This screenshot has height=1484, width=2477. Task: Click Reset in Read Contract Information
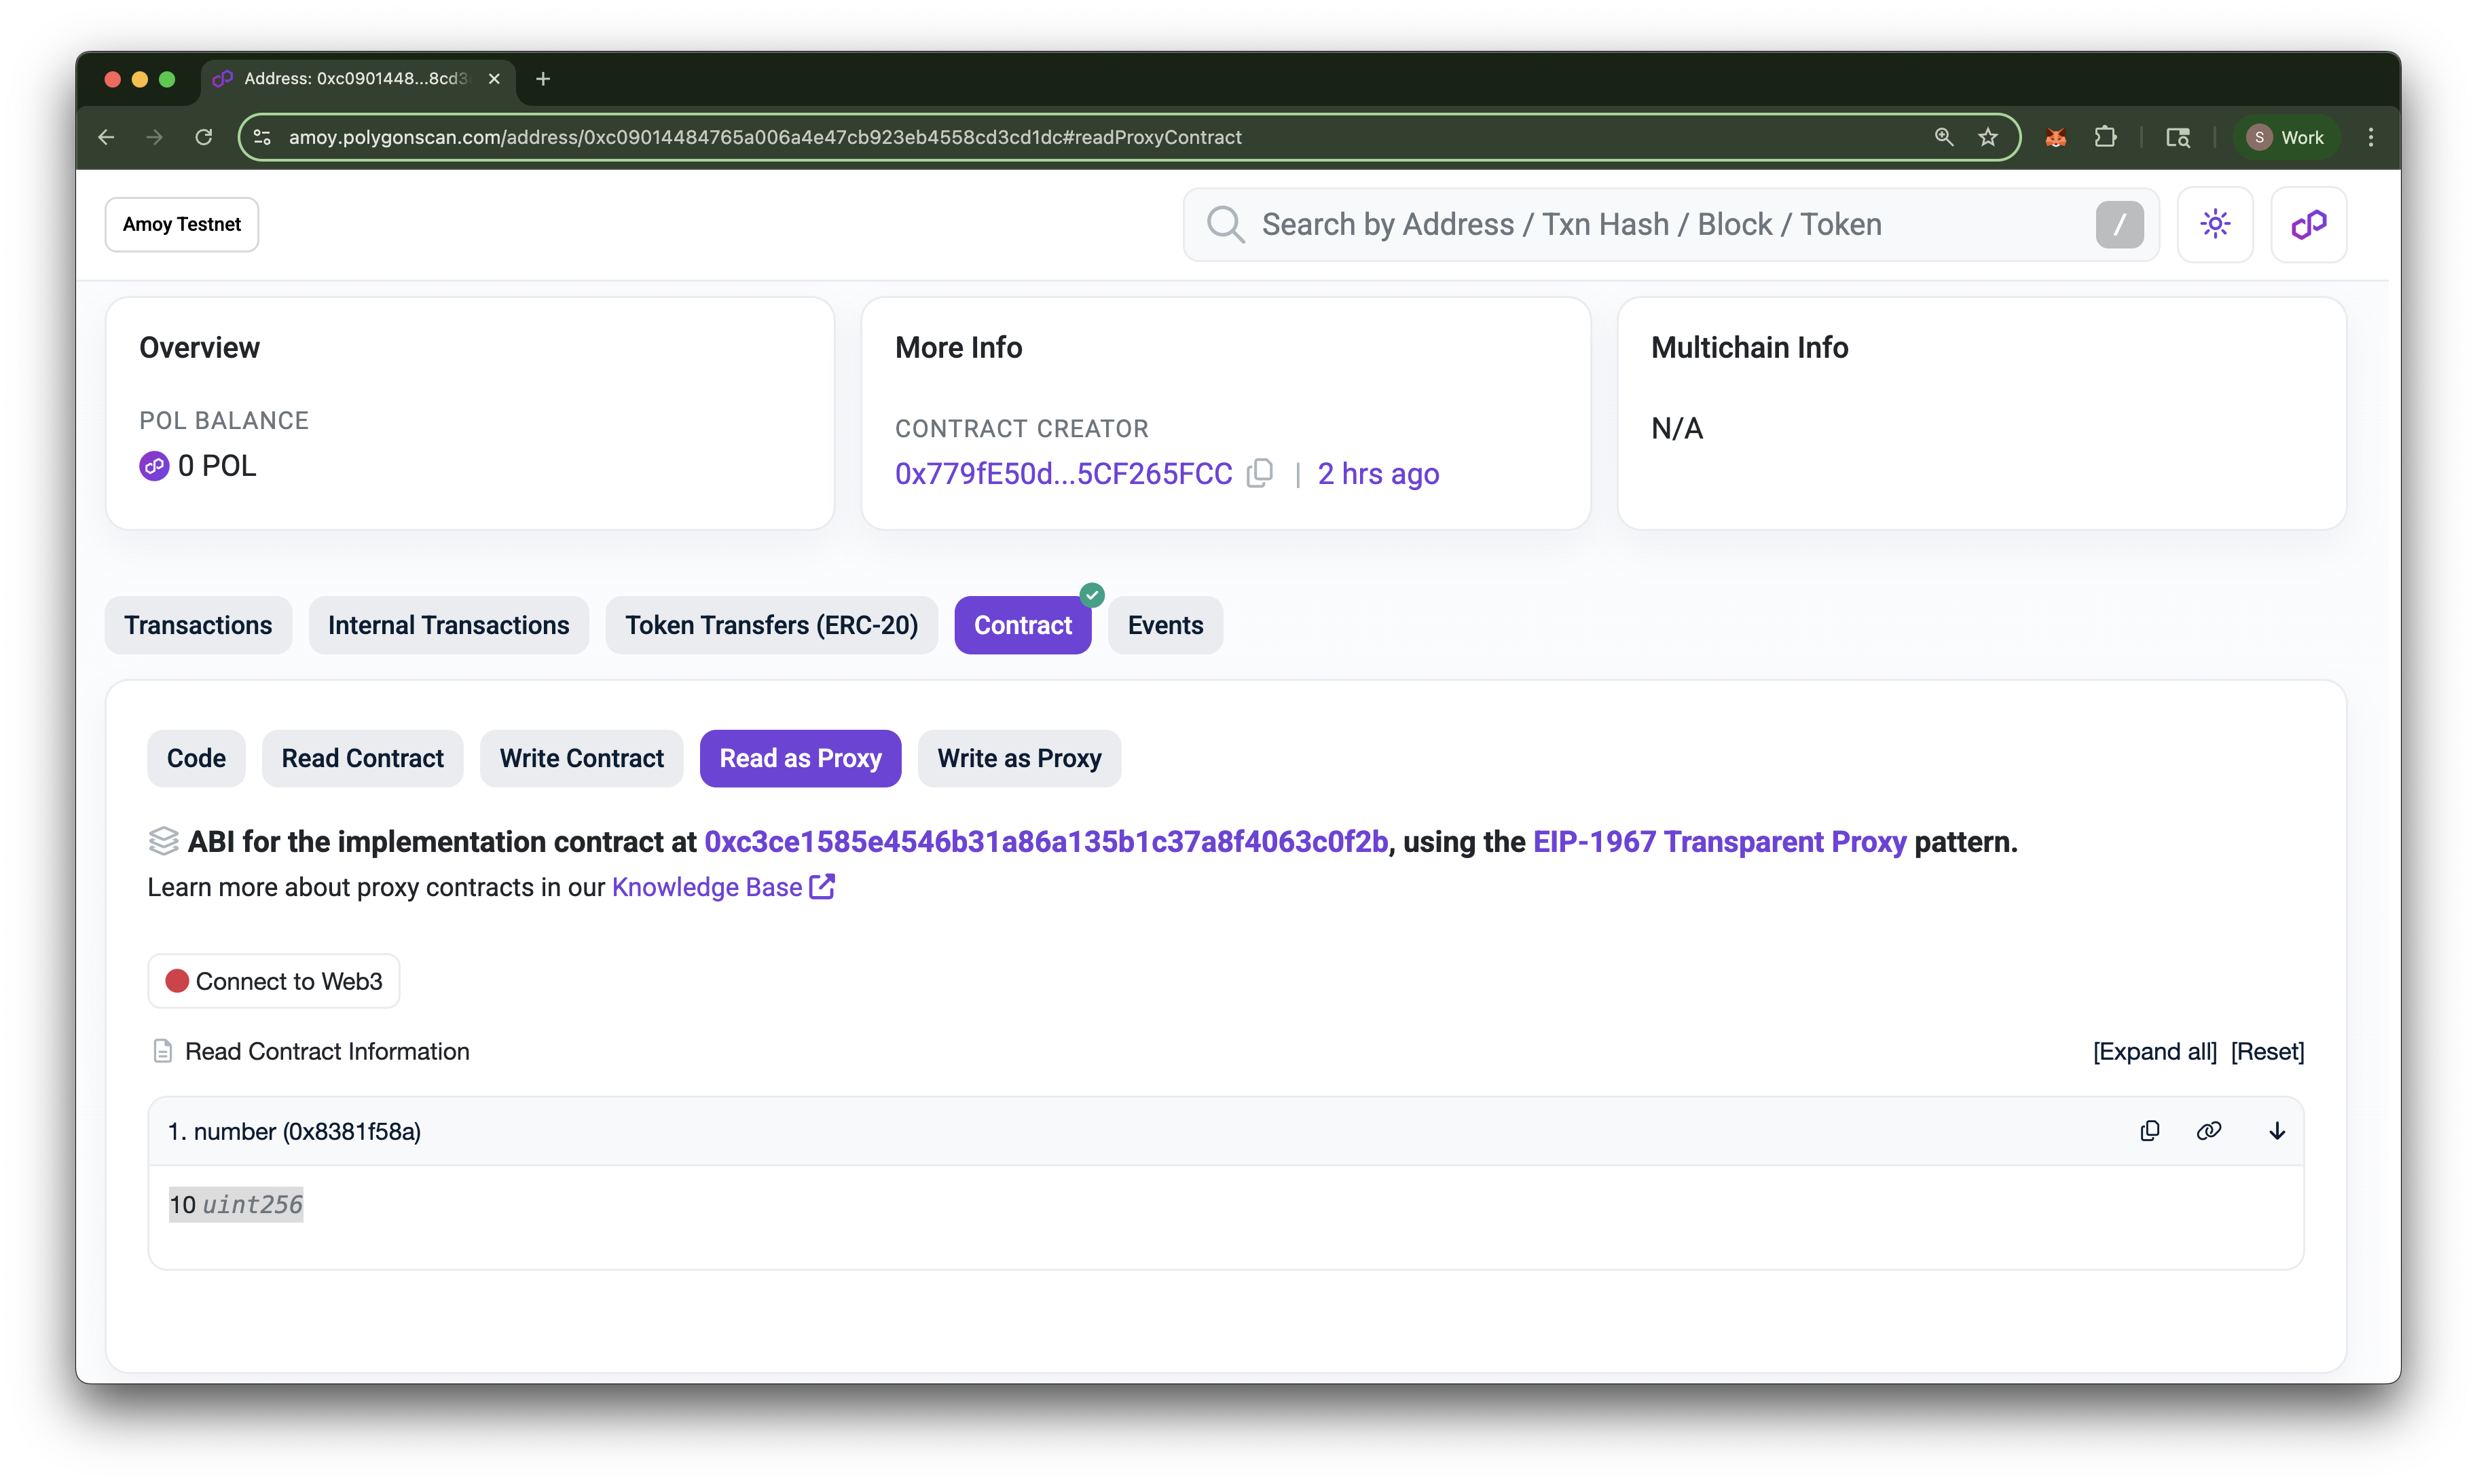(2267, 1051)
